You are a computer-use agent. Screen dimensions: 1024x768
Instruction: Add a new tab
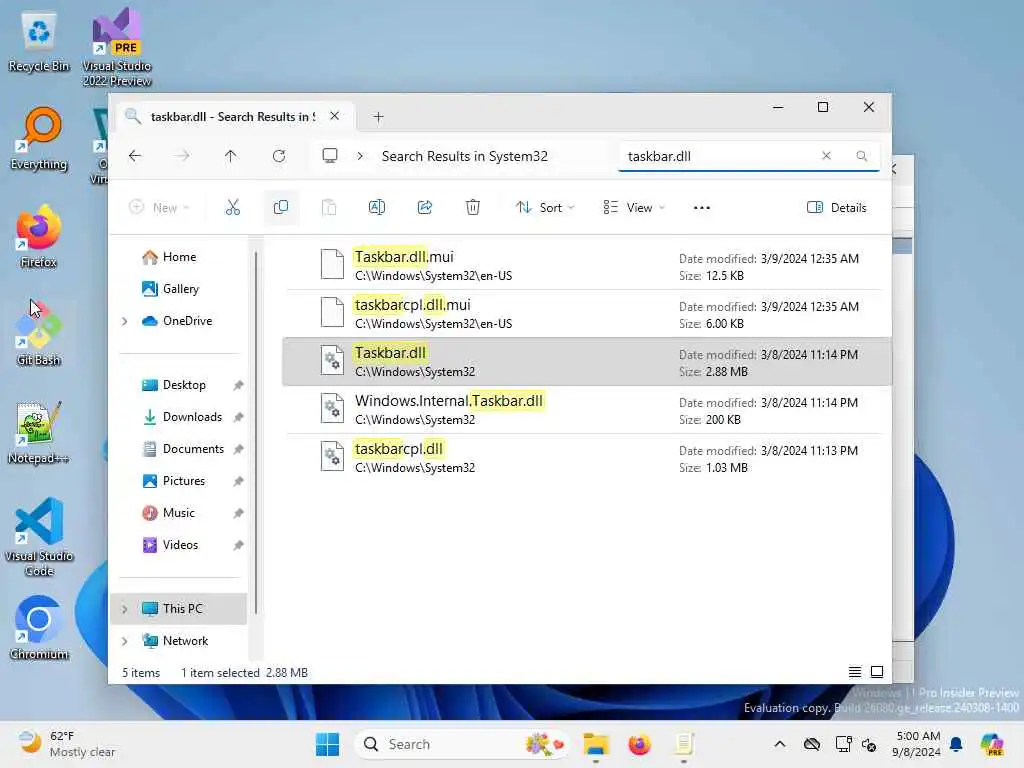click(x=378, y=117)
